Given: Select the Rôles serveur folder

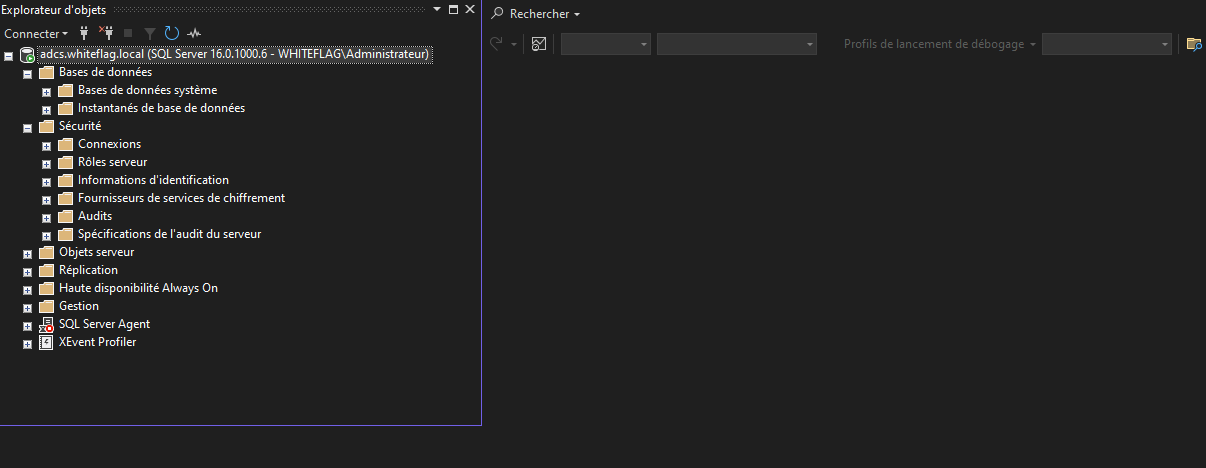Looking at the screenshot, I should click(112, 162).
